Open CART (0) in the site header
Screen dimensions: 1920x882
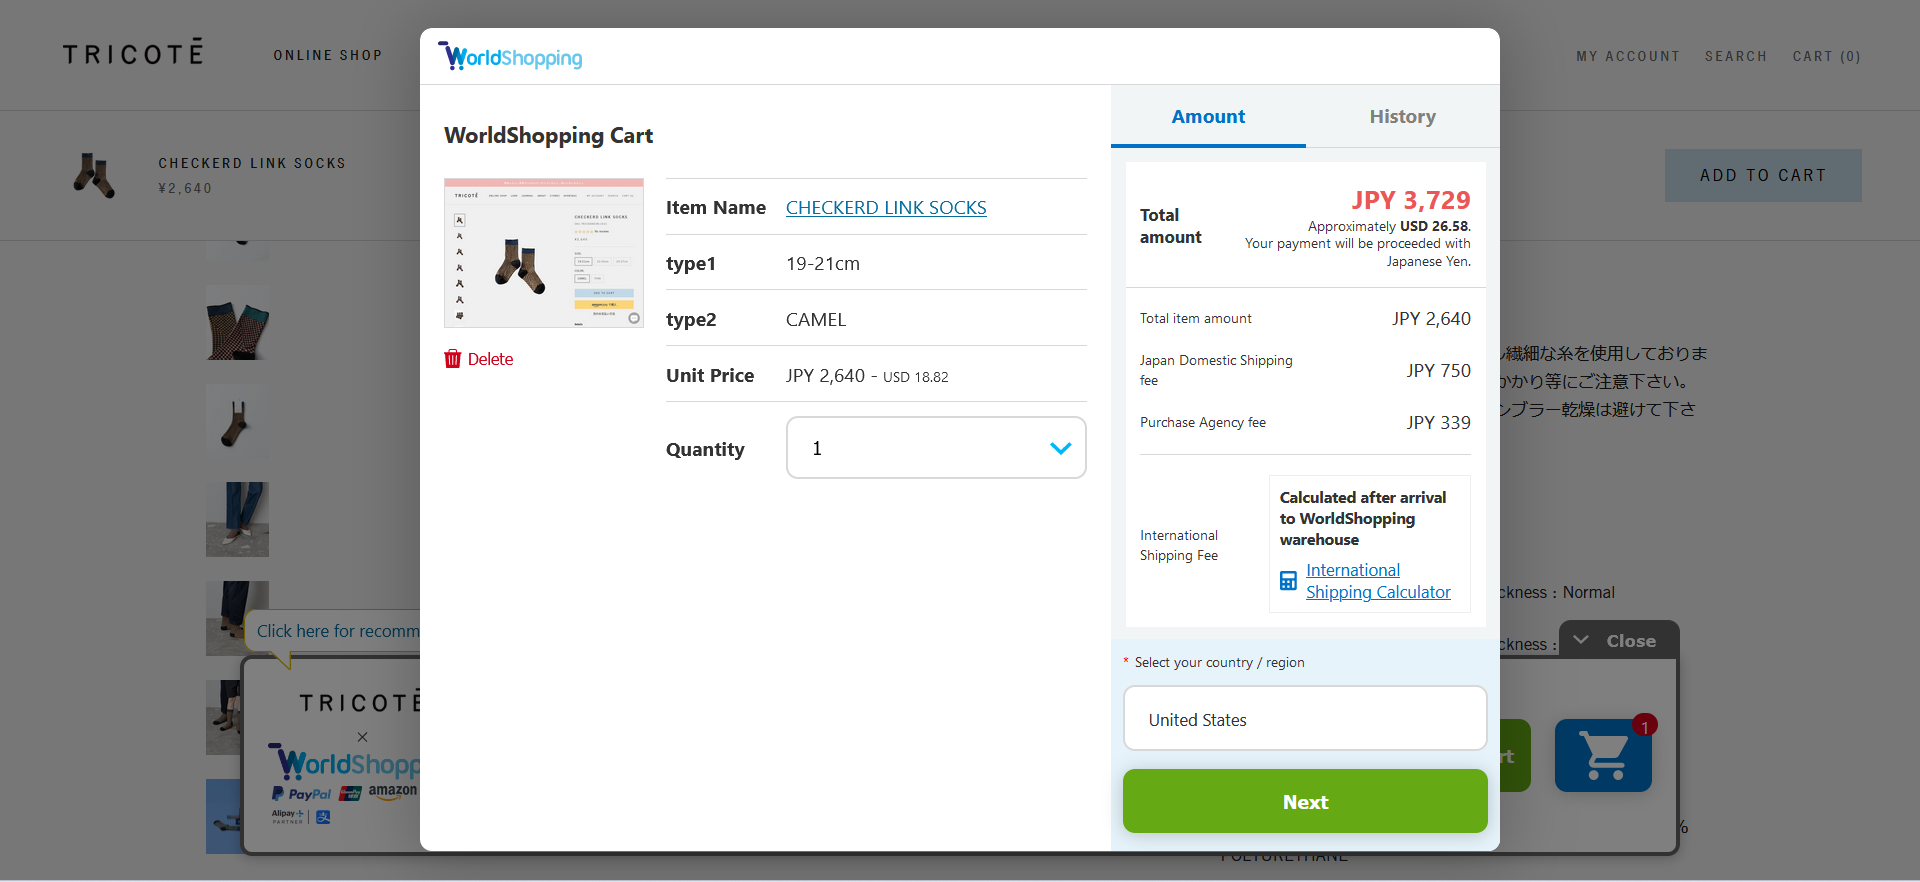pos(1827,57)
